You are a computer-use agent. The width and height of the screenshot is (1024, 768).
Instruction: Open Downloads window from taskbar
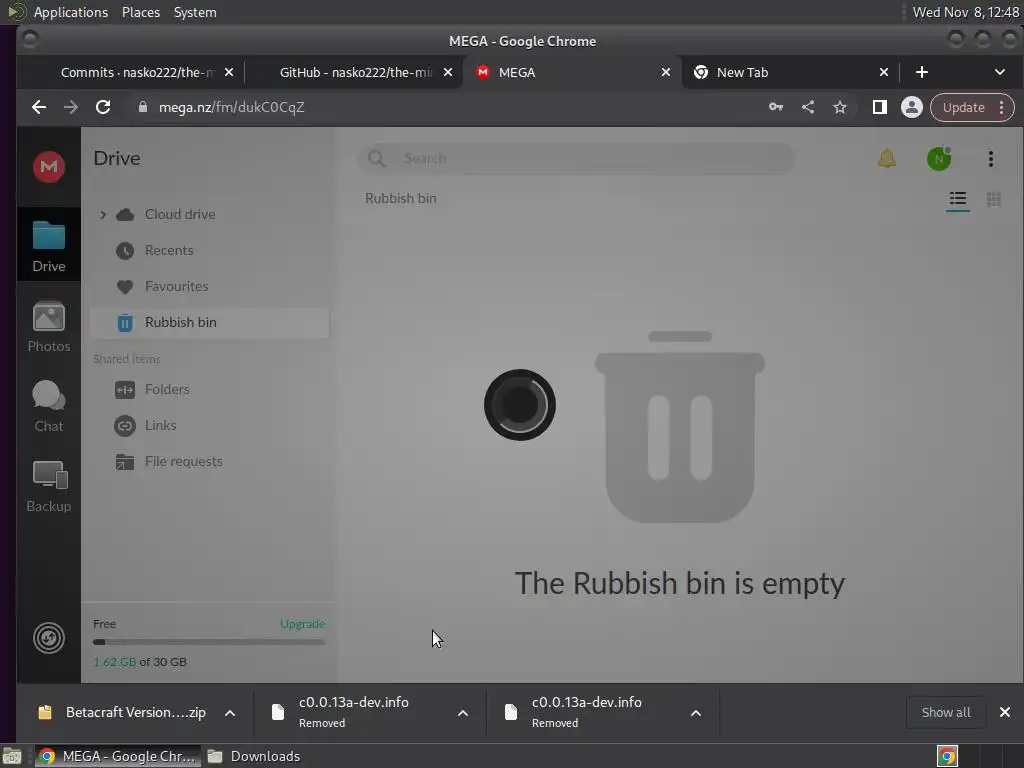(255, 756)
